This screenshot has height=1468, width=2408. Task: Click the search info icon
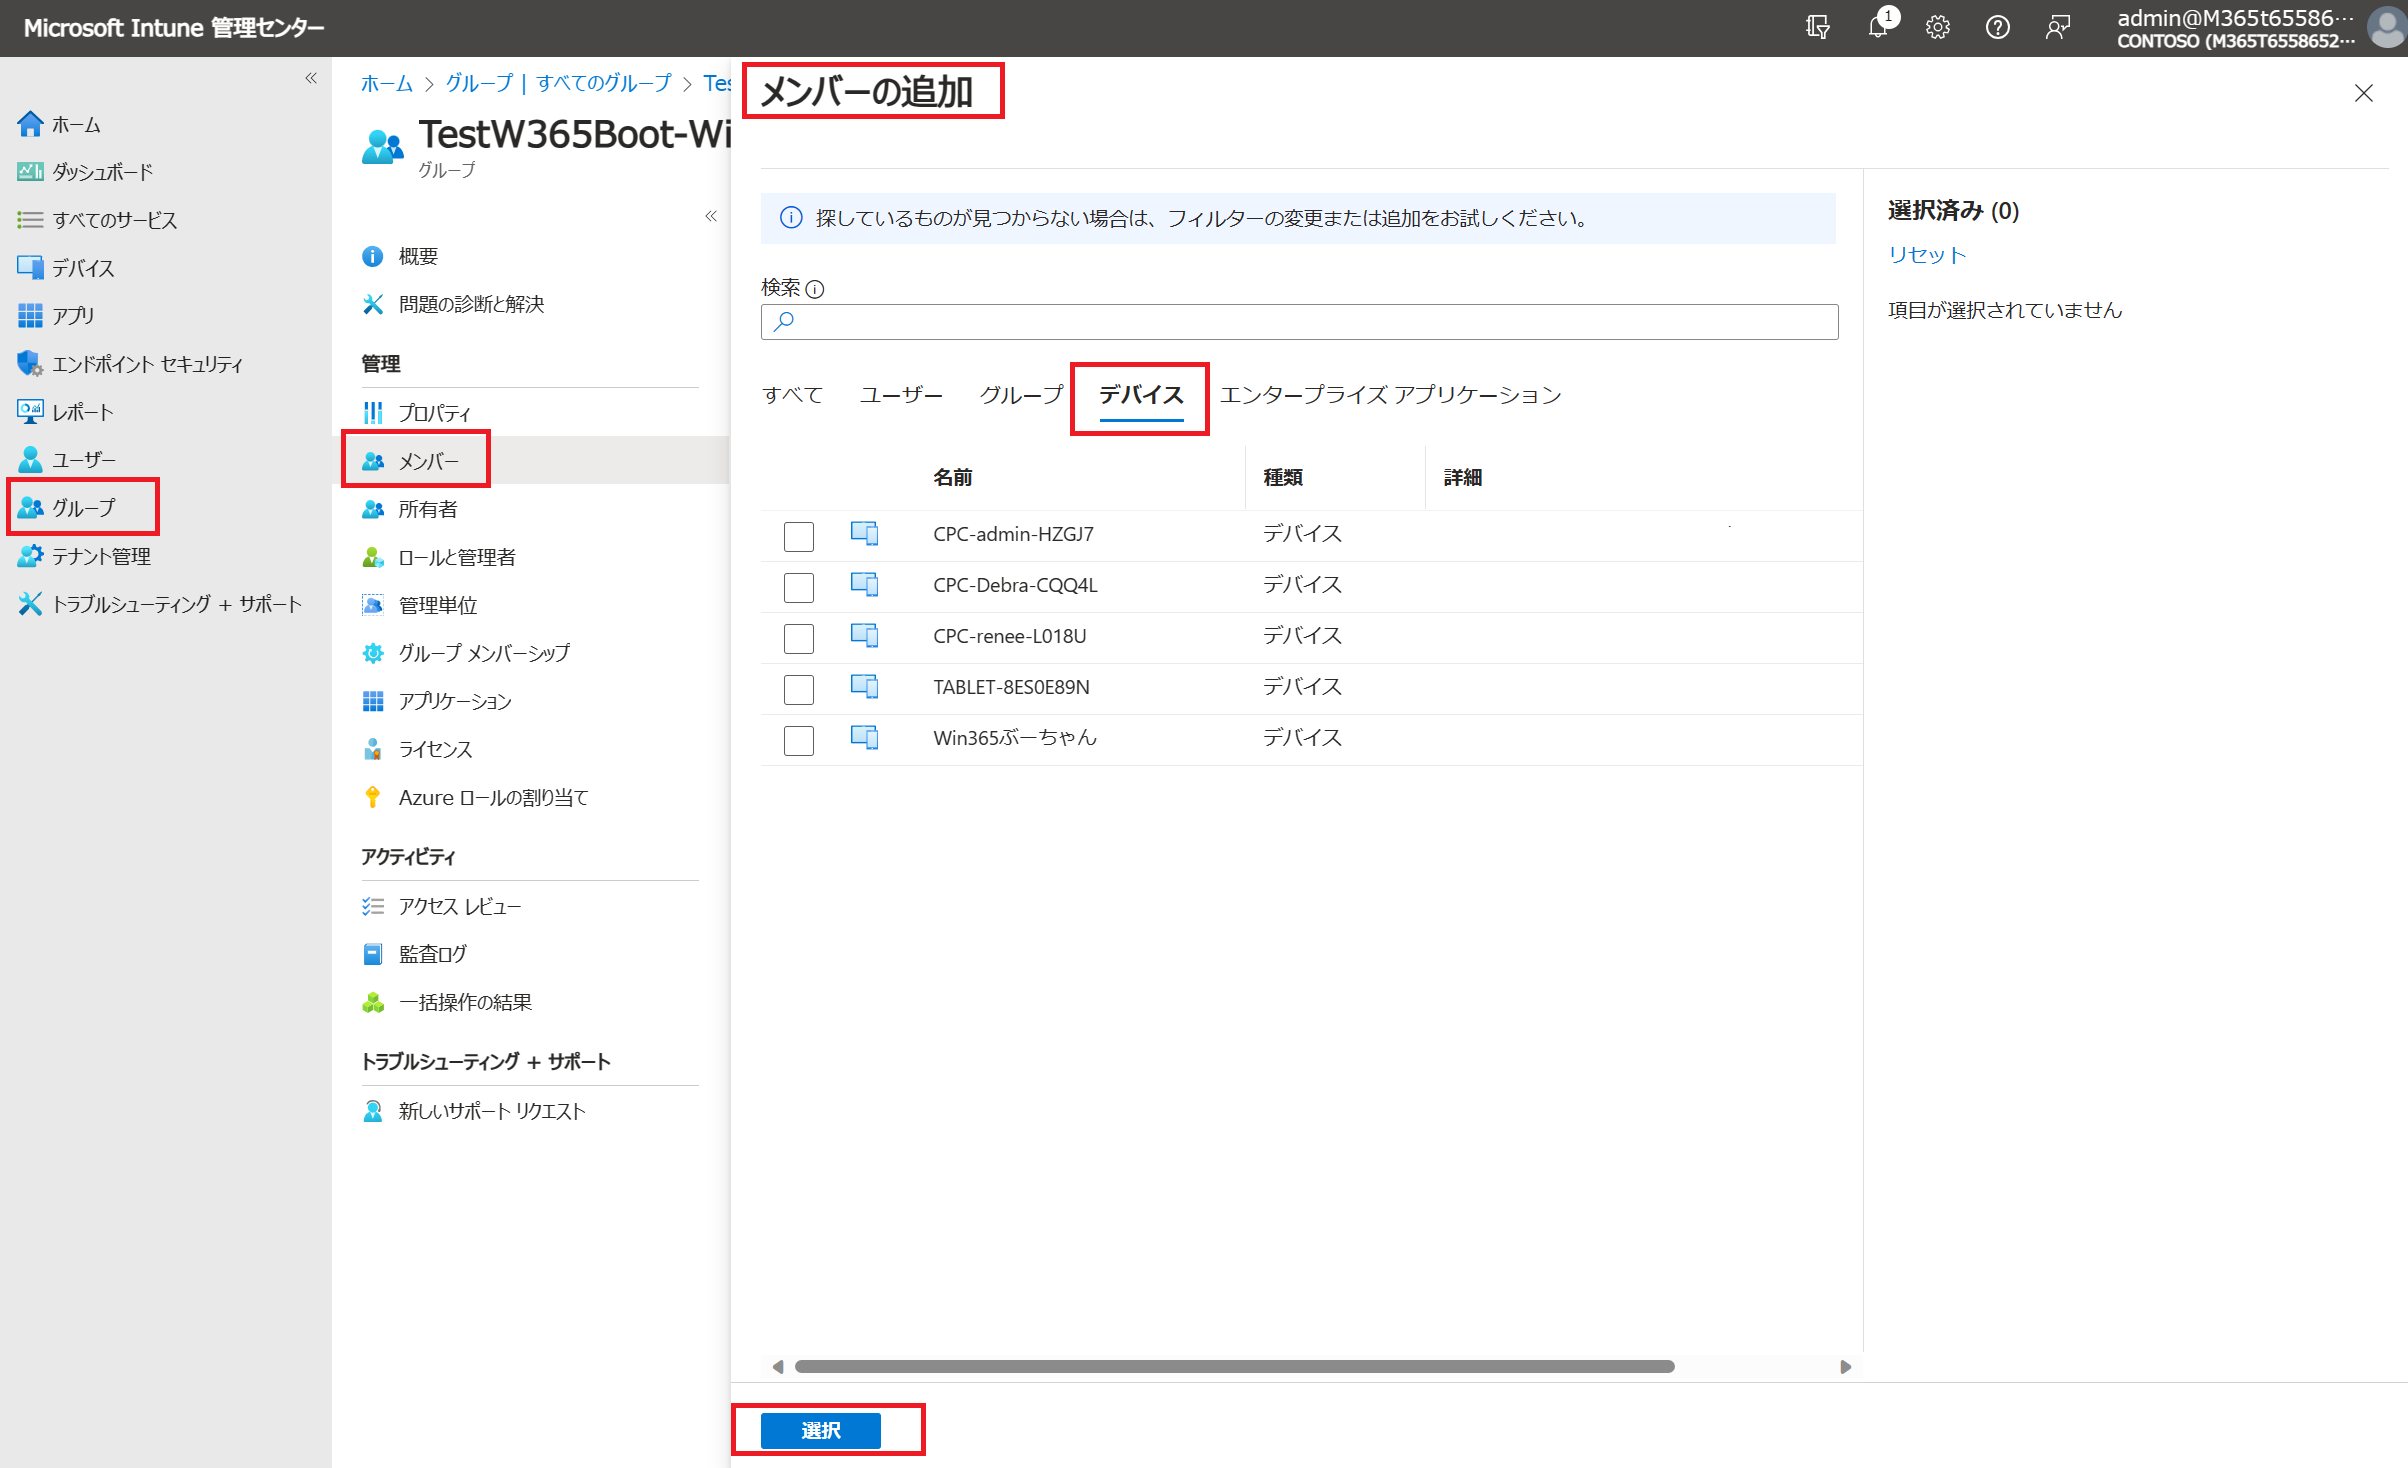(x=815, y=289)
